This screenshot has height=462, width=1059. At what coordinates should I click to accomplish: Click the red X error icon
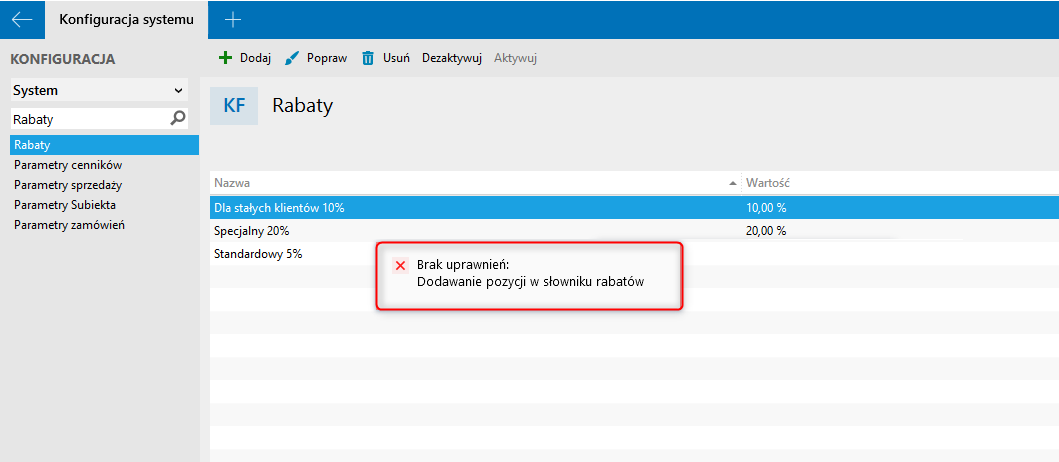coord(400,265)
